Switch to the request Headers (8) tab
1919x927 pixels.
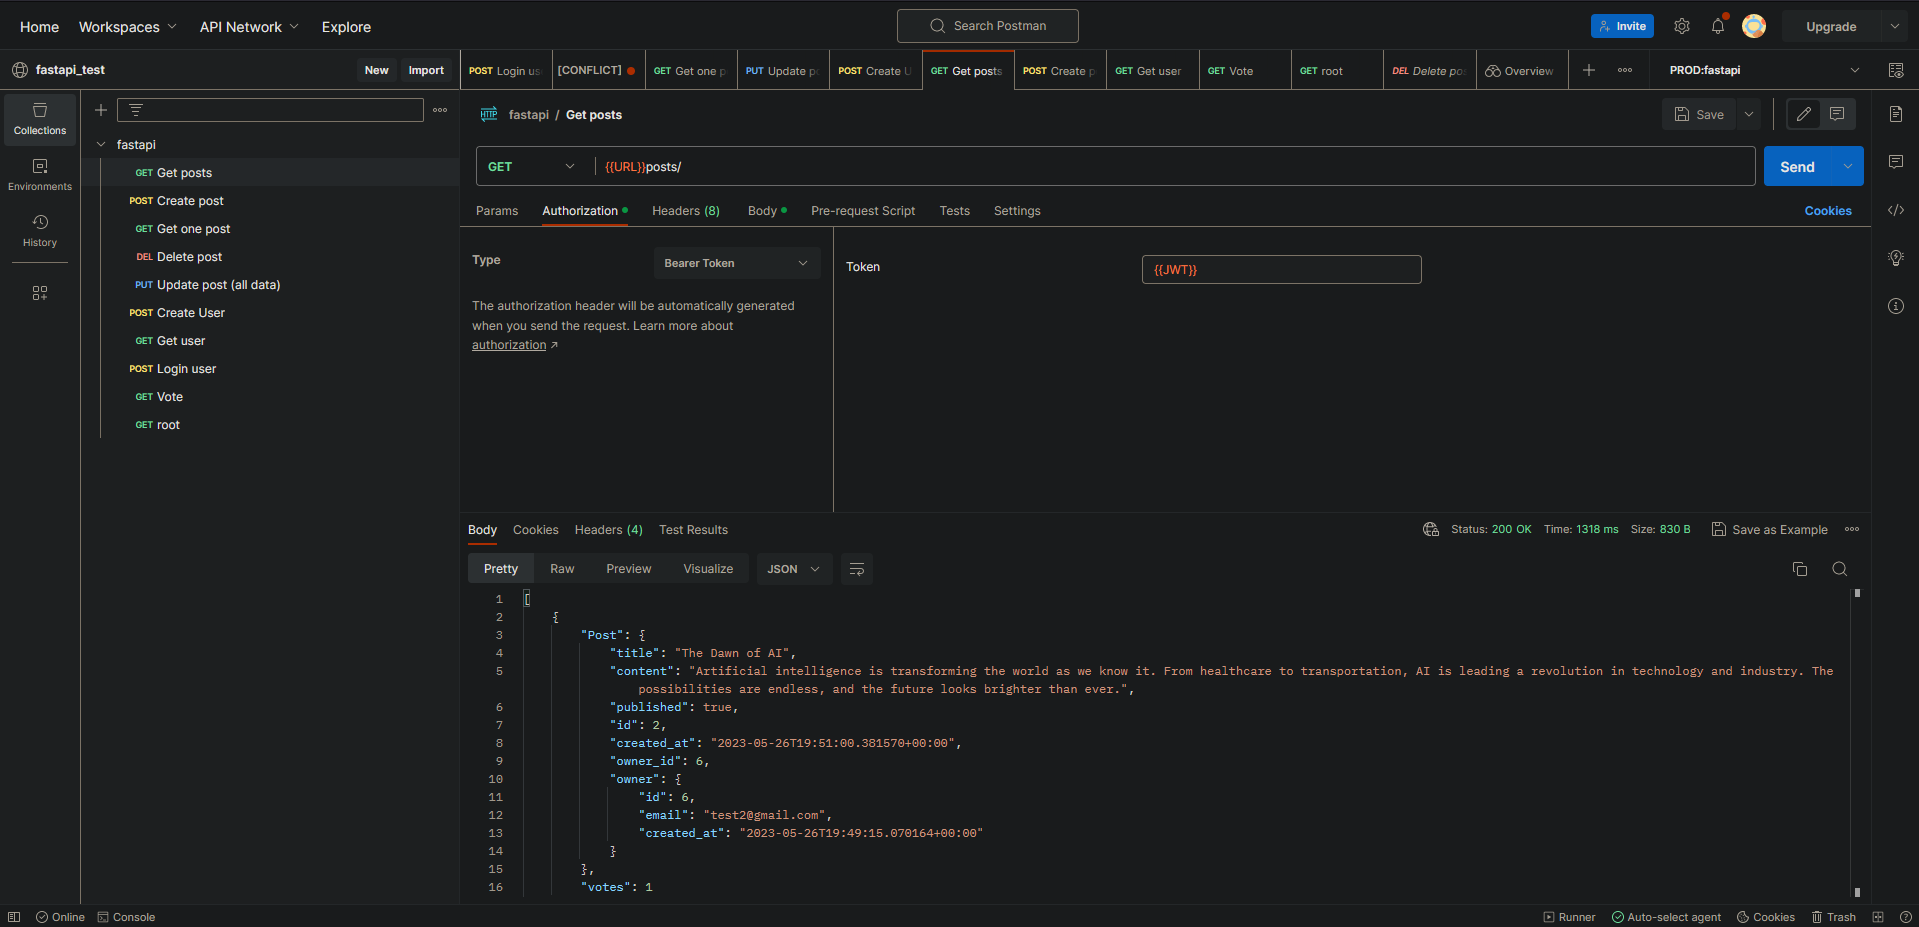pos(686,211)
